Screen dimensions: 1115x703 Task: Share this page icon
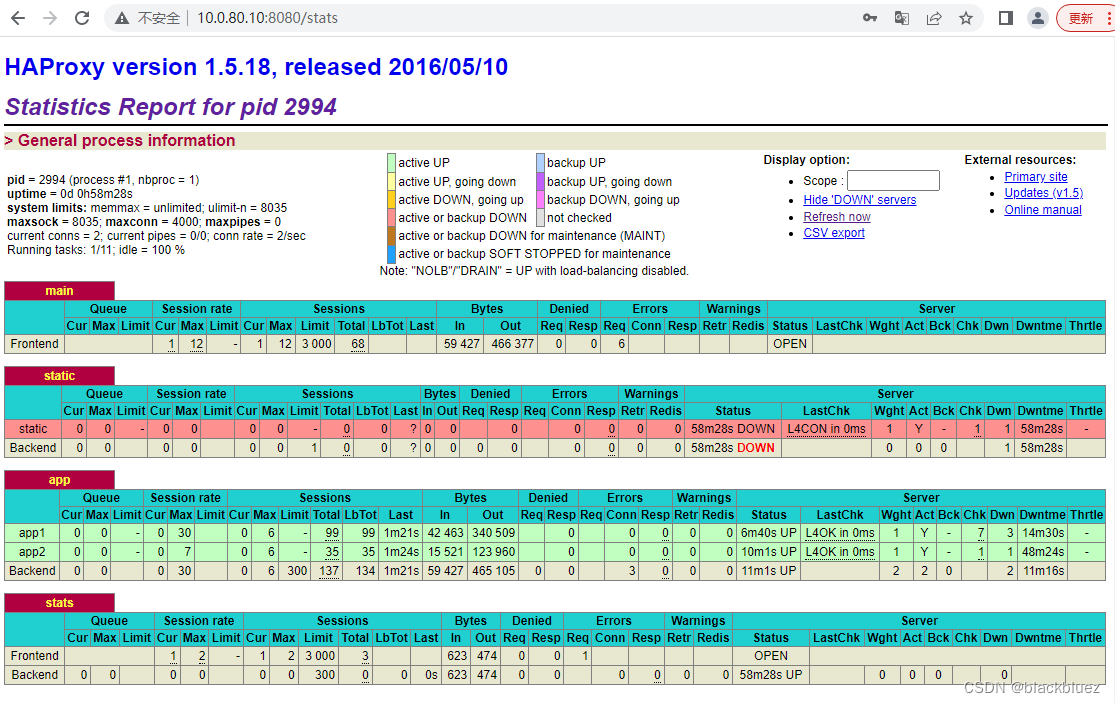point(934,18)
